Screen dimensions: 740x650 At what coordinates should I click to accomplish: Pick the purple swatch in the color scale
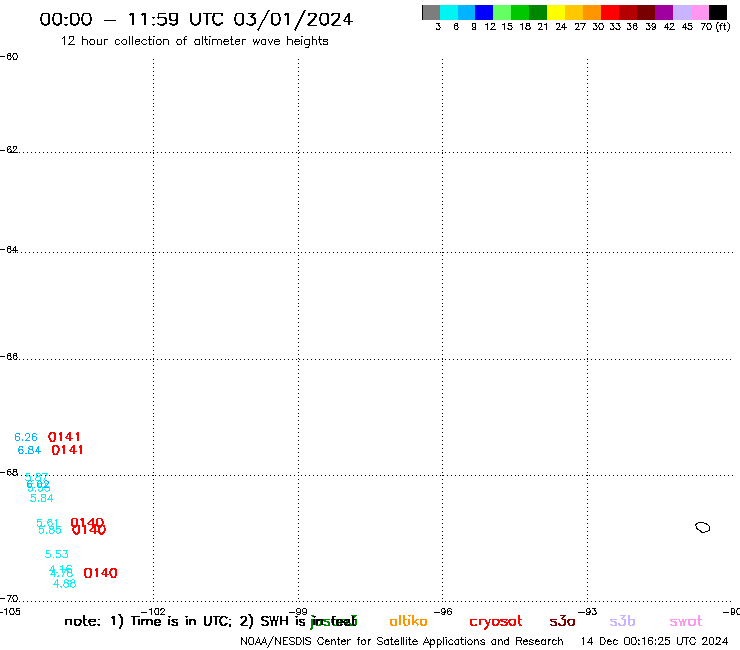(x=664, y=12)
